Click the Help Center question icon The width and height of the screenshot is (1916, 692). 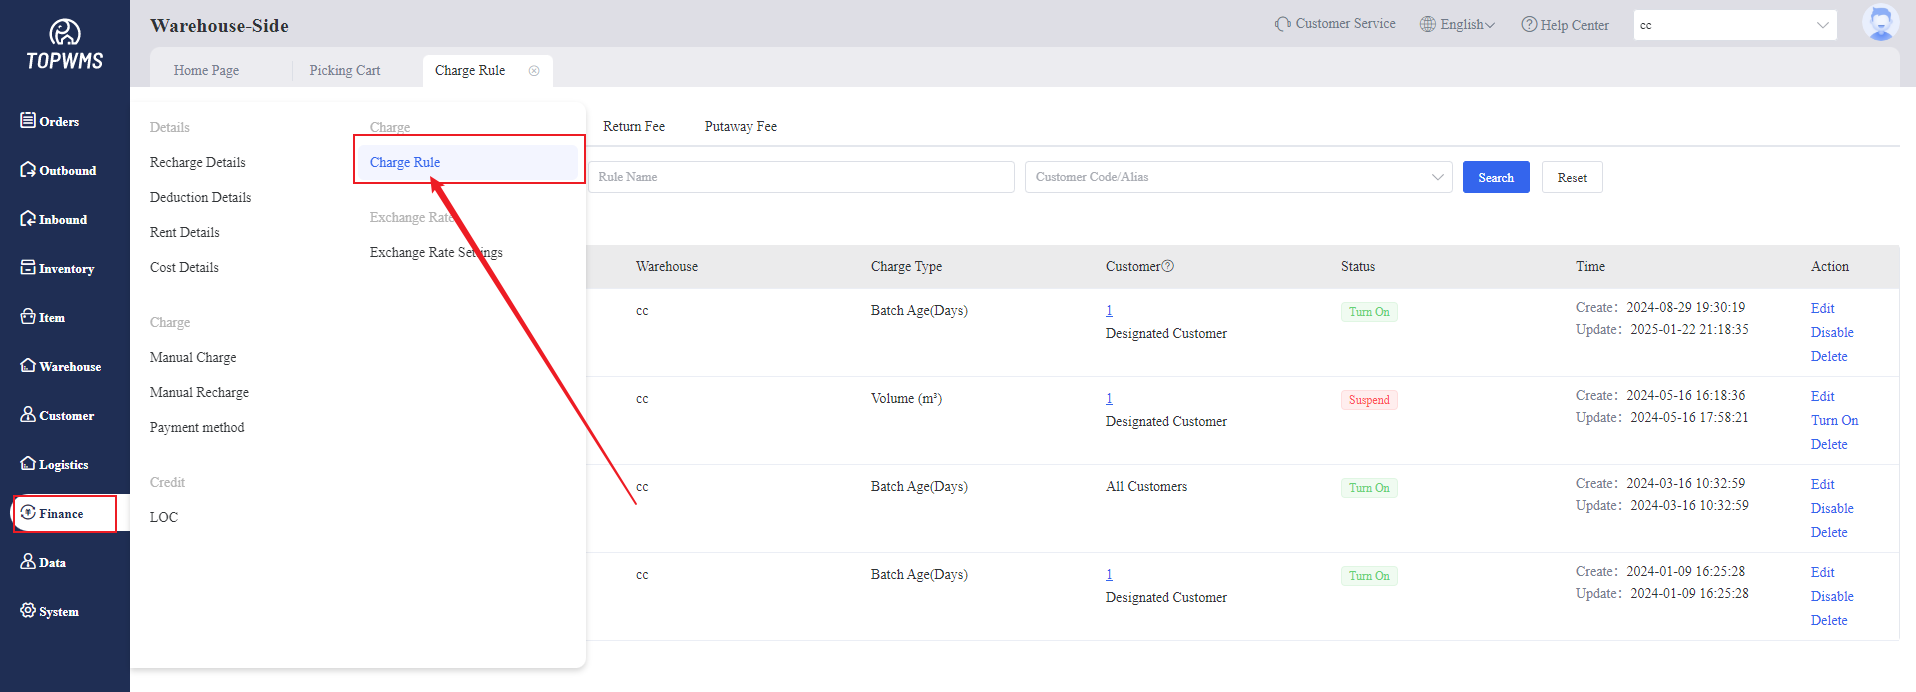[1529, 24]
